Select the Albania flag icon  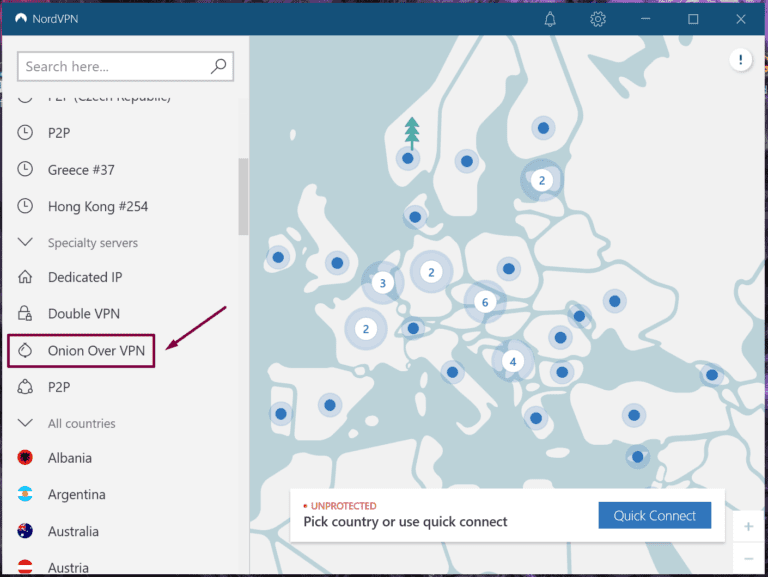26,458
